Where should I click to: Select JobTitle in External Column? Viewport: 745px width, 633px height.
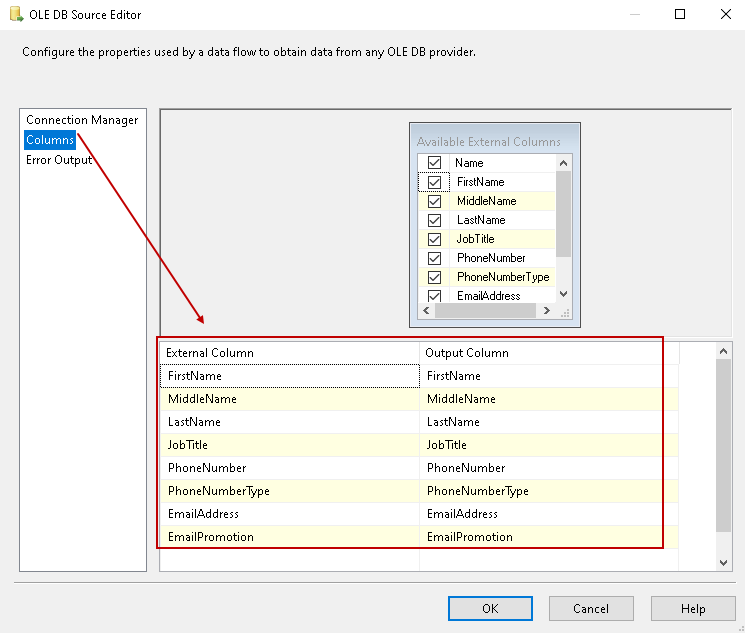point(290,445)
